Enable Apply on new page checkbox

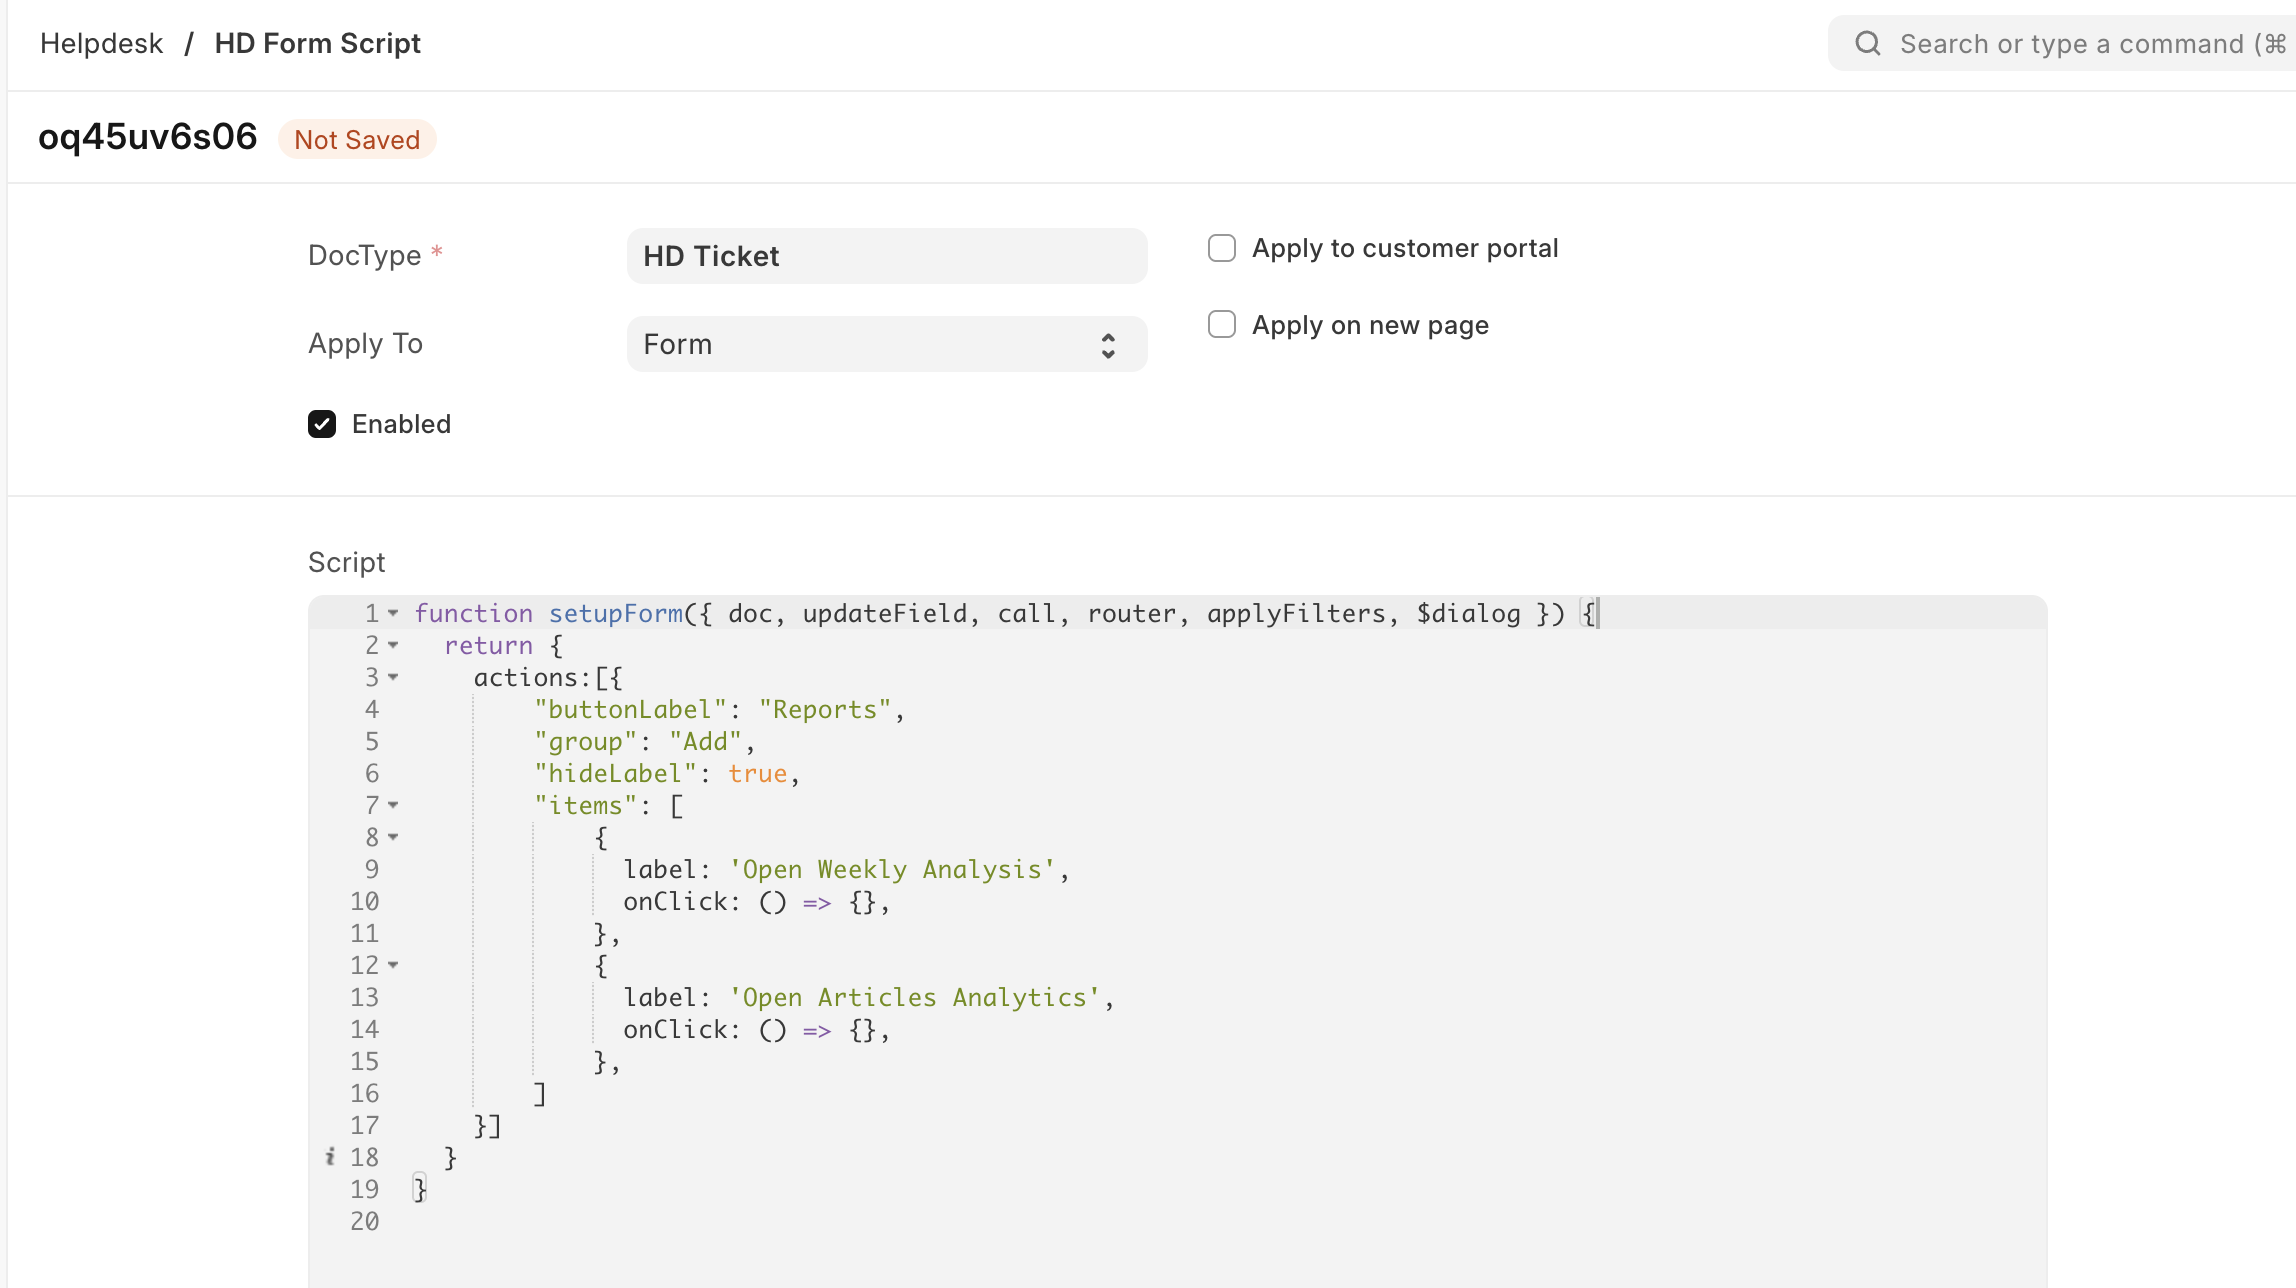[1222, 325]
